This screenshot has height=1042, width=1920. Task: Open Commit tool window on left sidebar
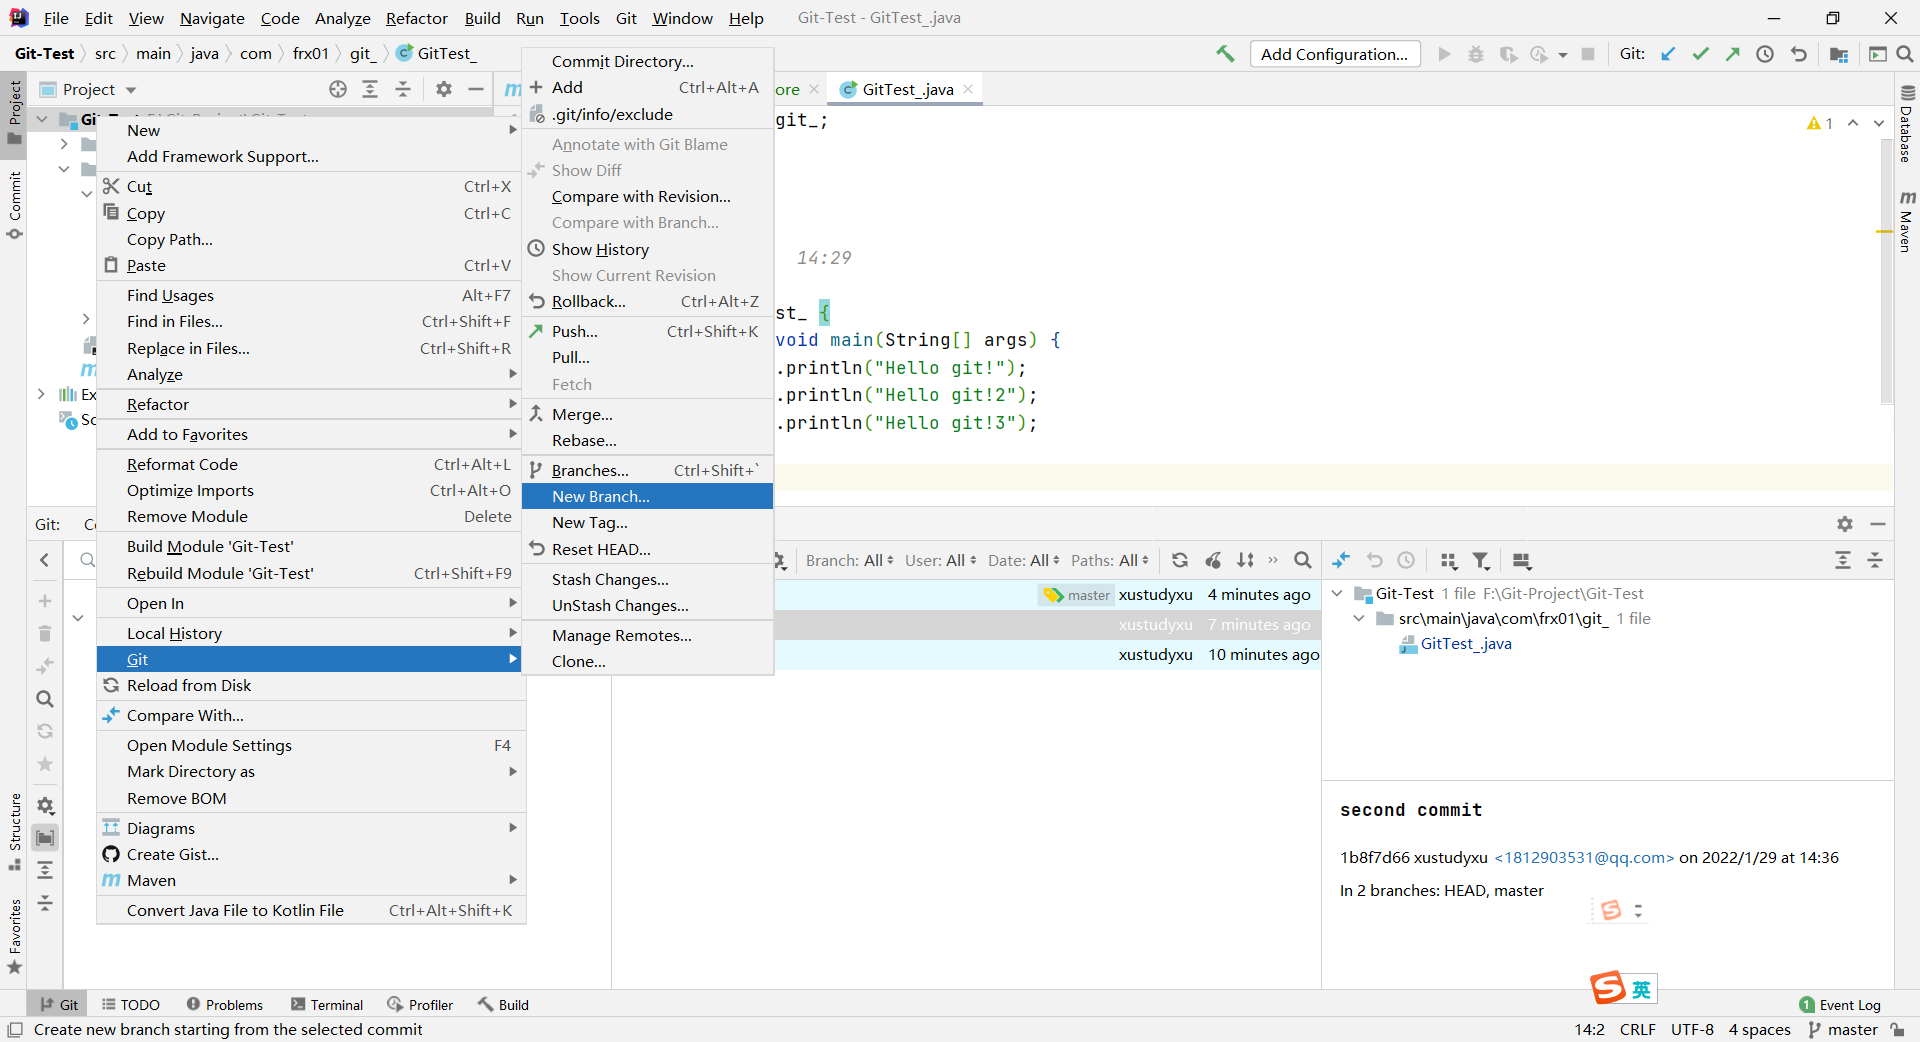point(15,205)
